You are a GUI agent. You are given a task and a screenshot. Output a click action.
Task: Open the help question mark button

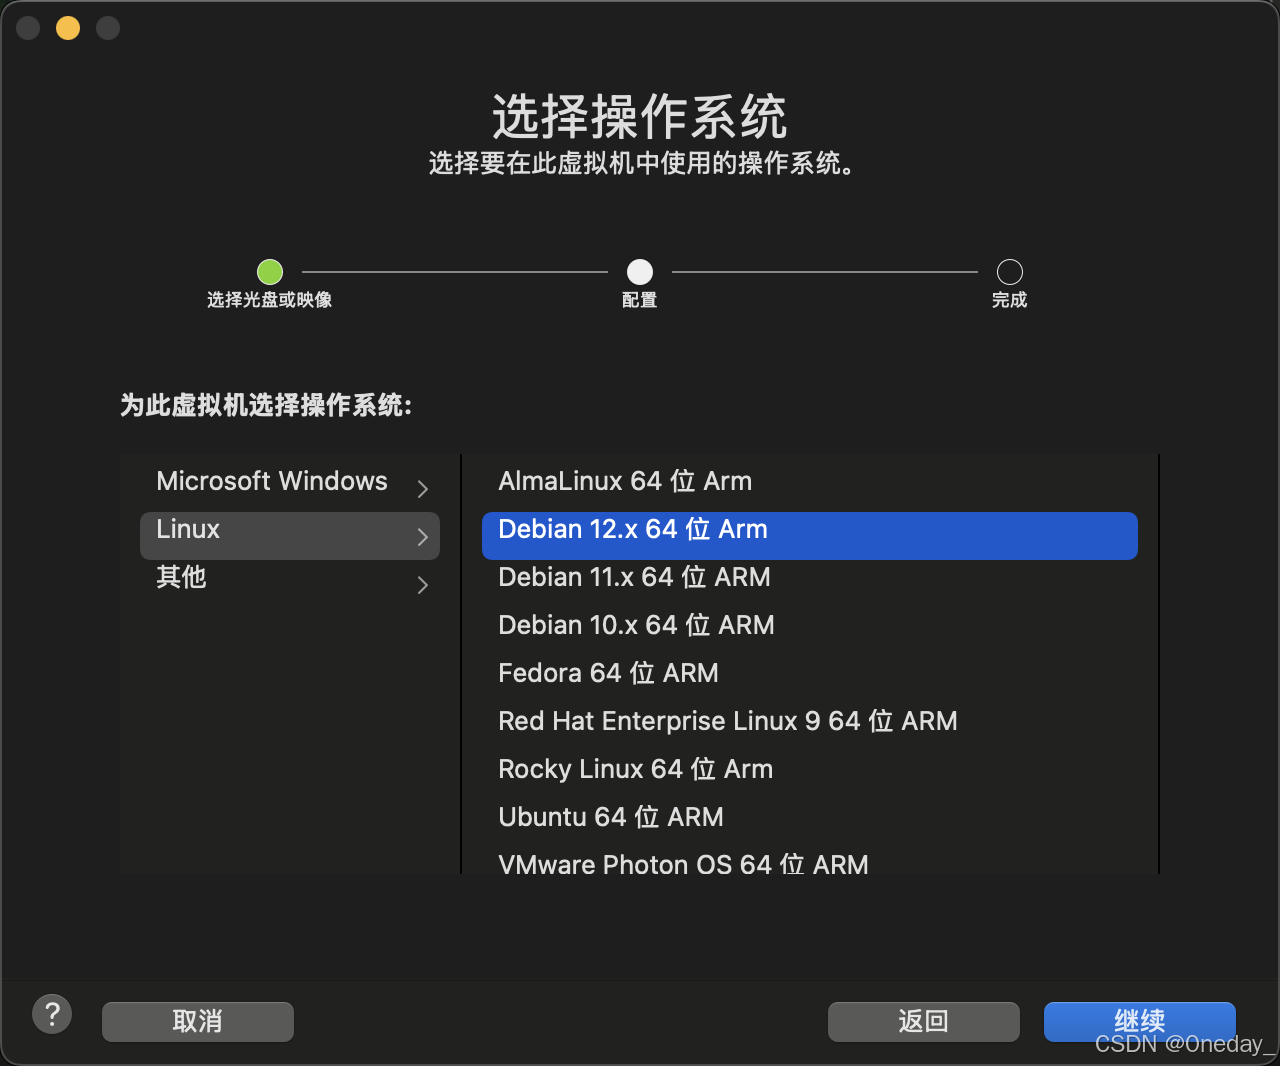(x=52, y=1014)
